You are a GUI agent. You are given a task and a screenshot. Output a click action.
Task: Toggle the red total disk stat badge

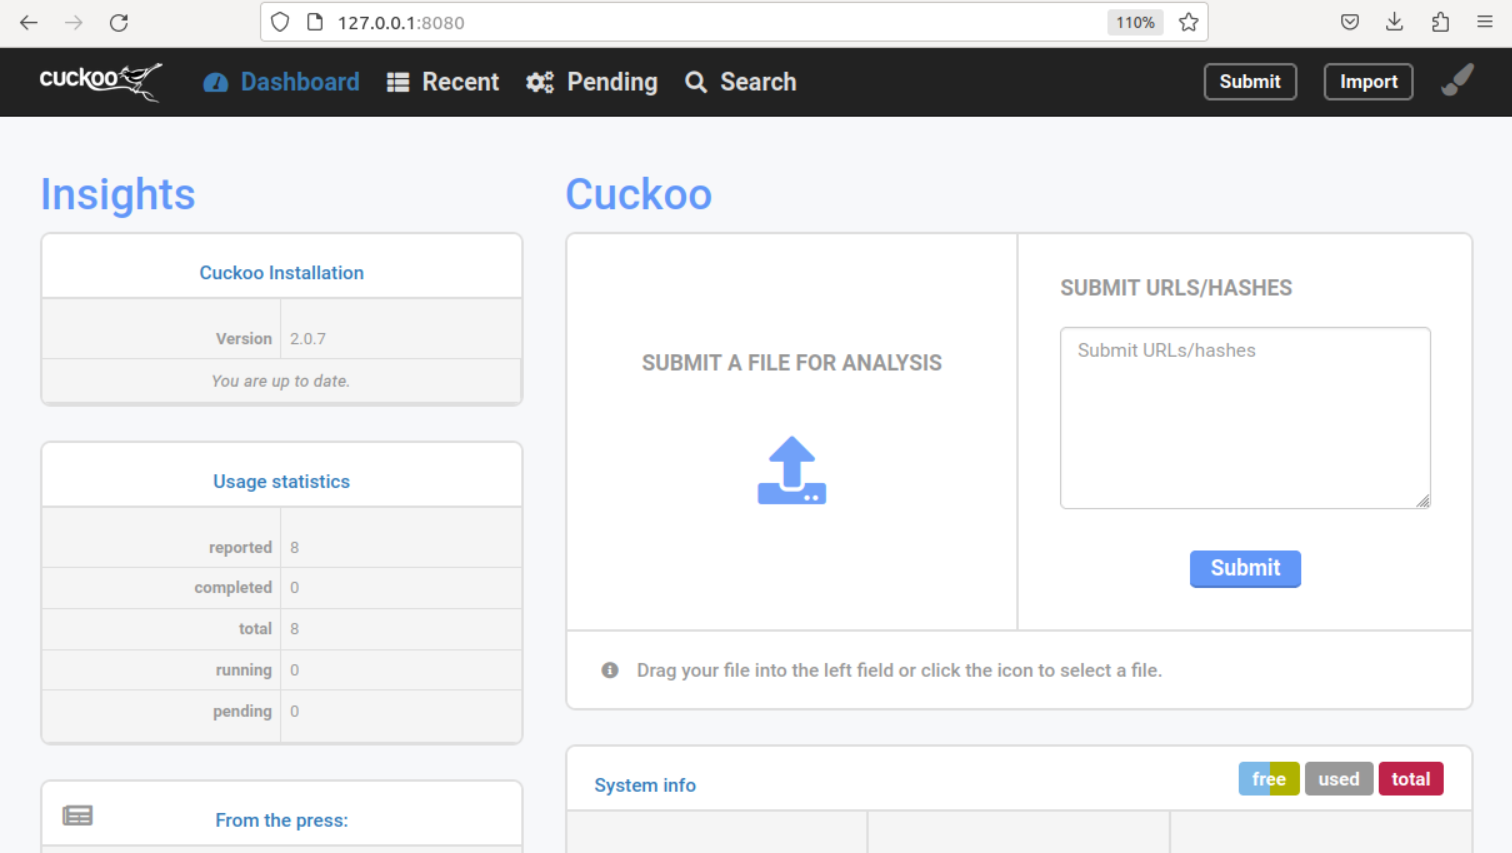[x=1411, y=778]
